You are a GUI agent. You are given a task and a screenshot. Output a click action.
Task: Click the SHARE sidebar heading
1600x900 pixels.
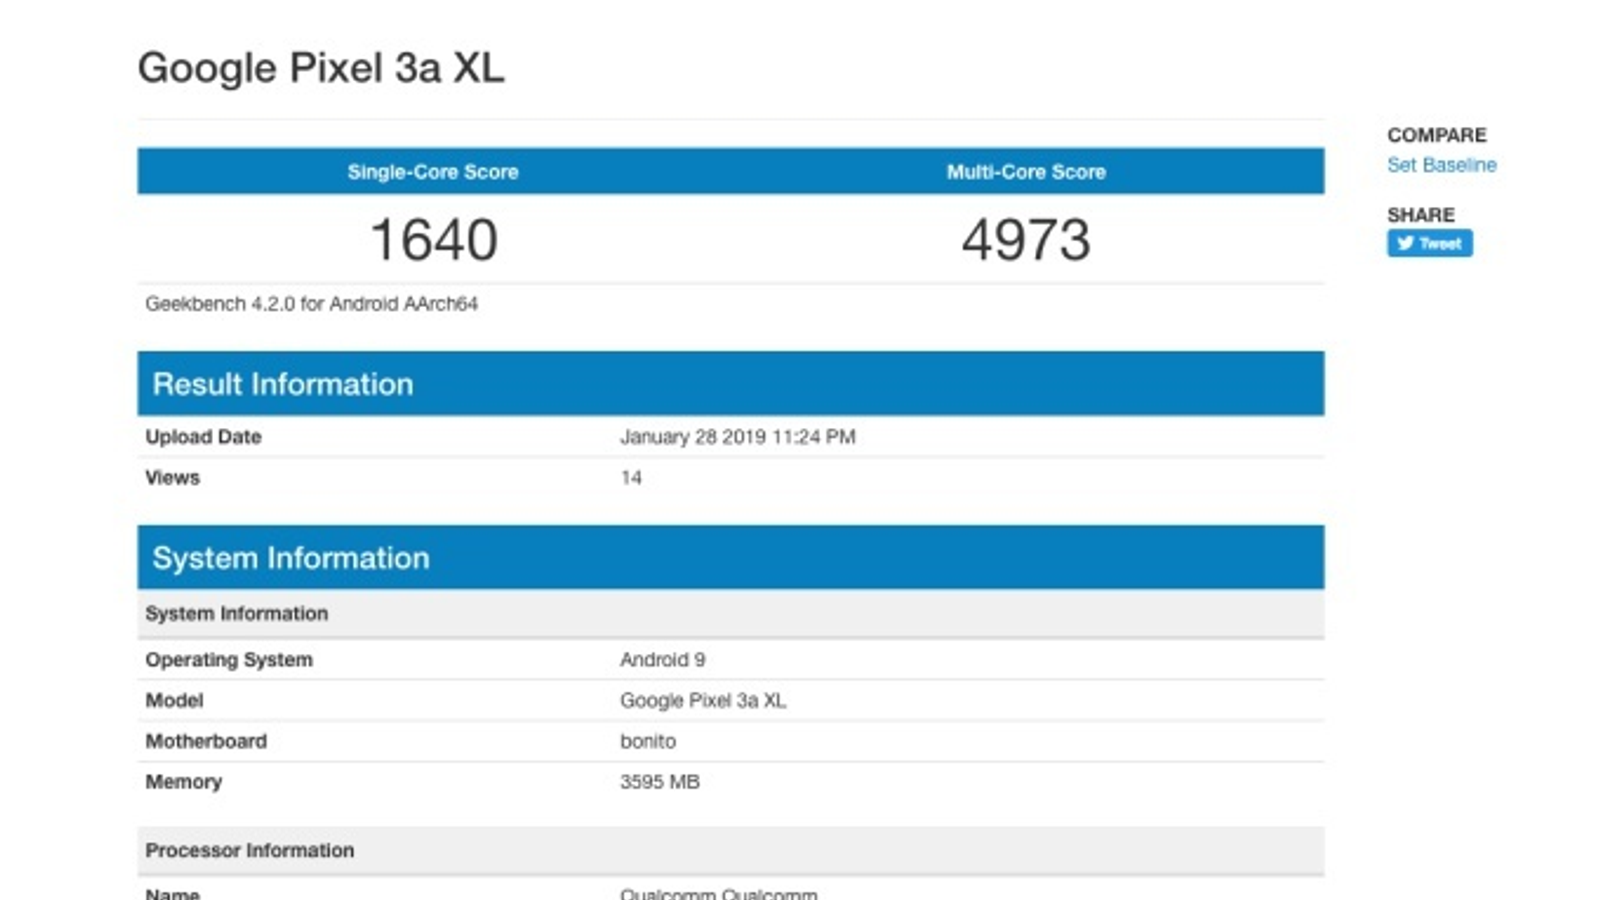(x=1421, y=215)
